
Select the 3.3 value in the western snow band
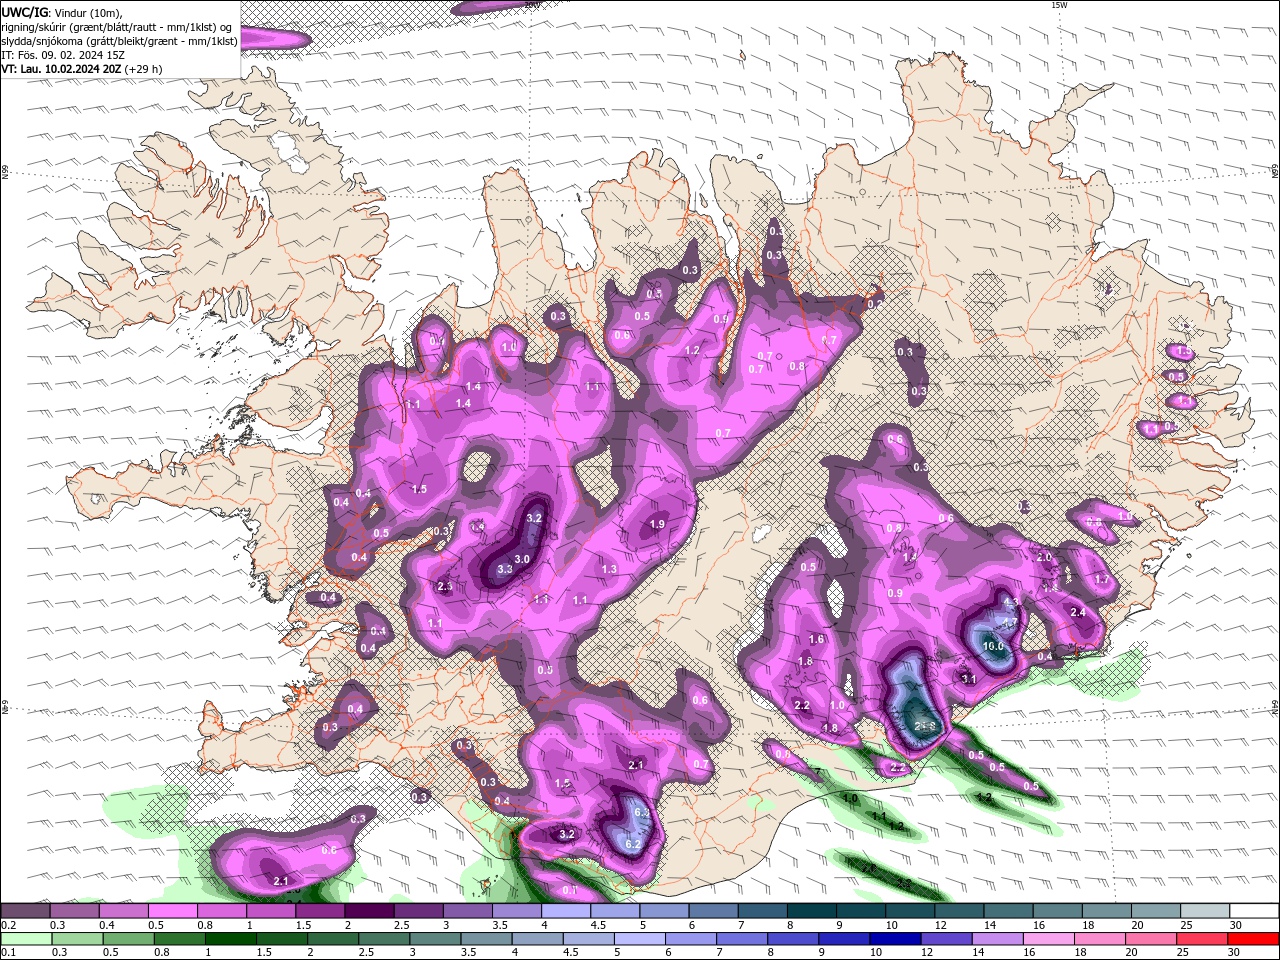(x=505, y=569)
